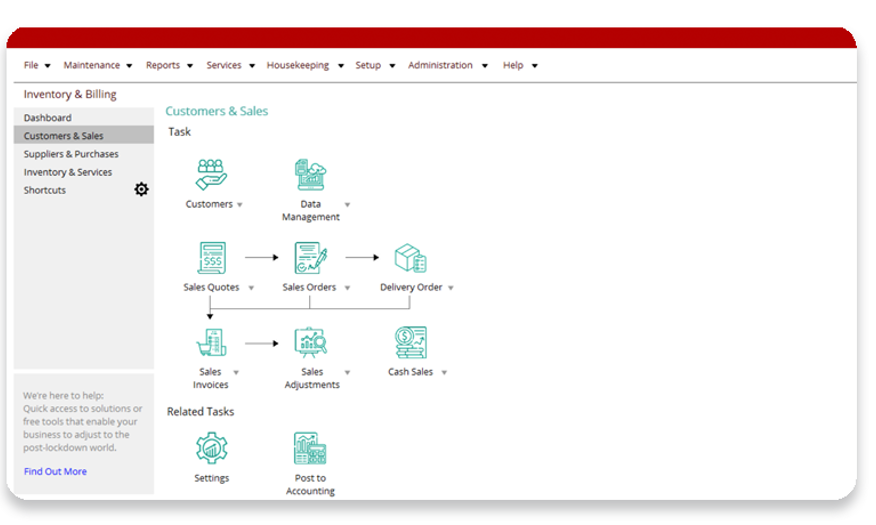Select Customers & Sales in sidebar
Screen dimensions: 876x525
[x=84, y=136]
